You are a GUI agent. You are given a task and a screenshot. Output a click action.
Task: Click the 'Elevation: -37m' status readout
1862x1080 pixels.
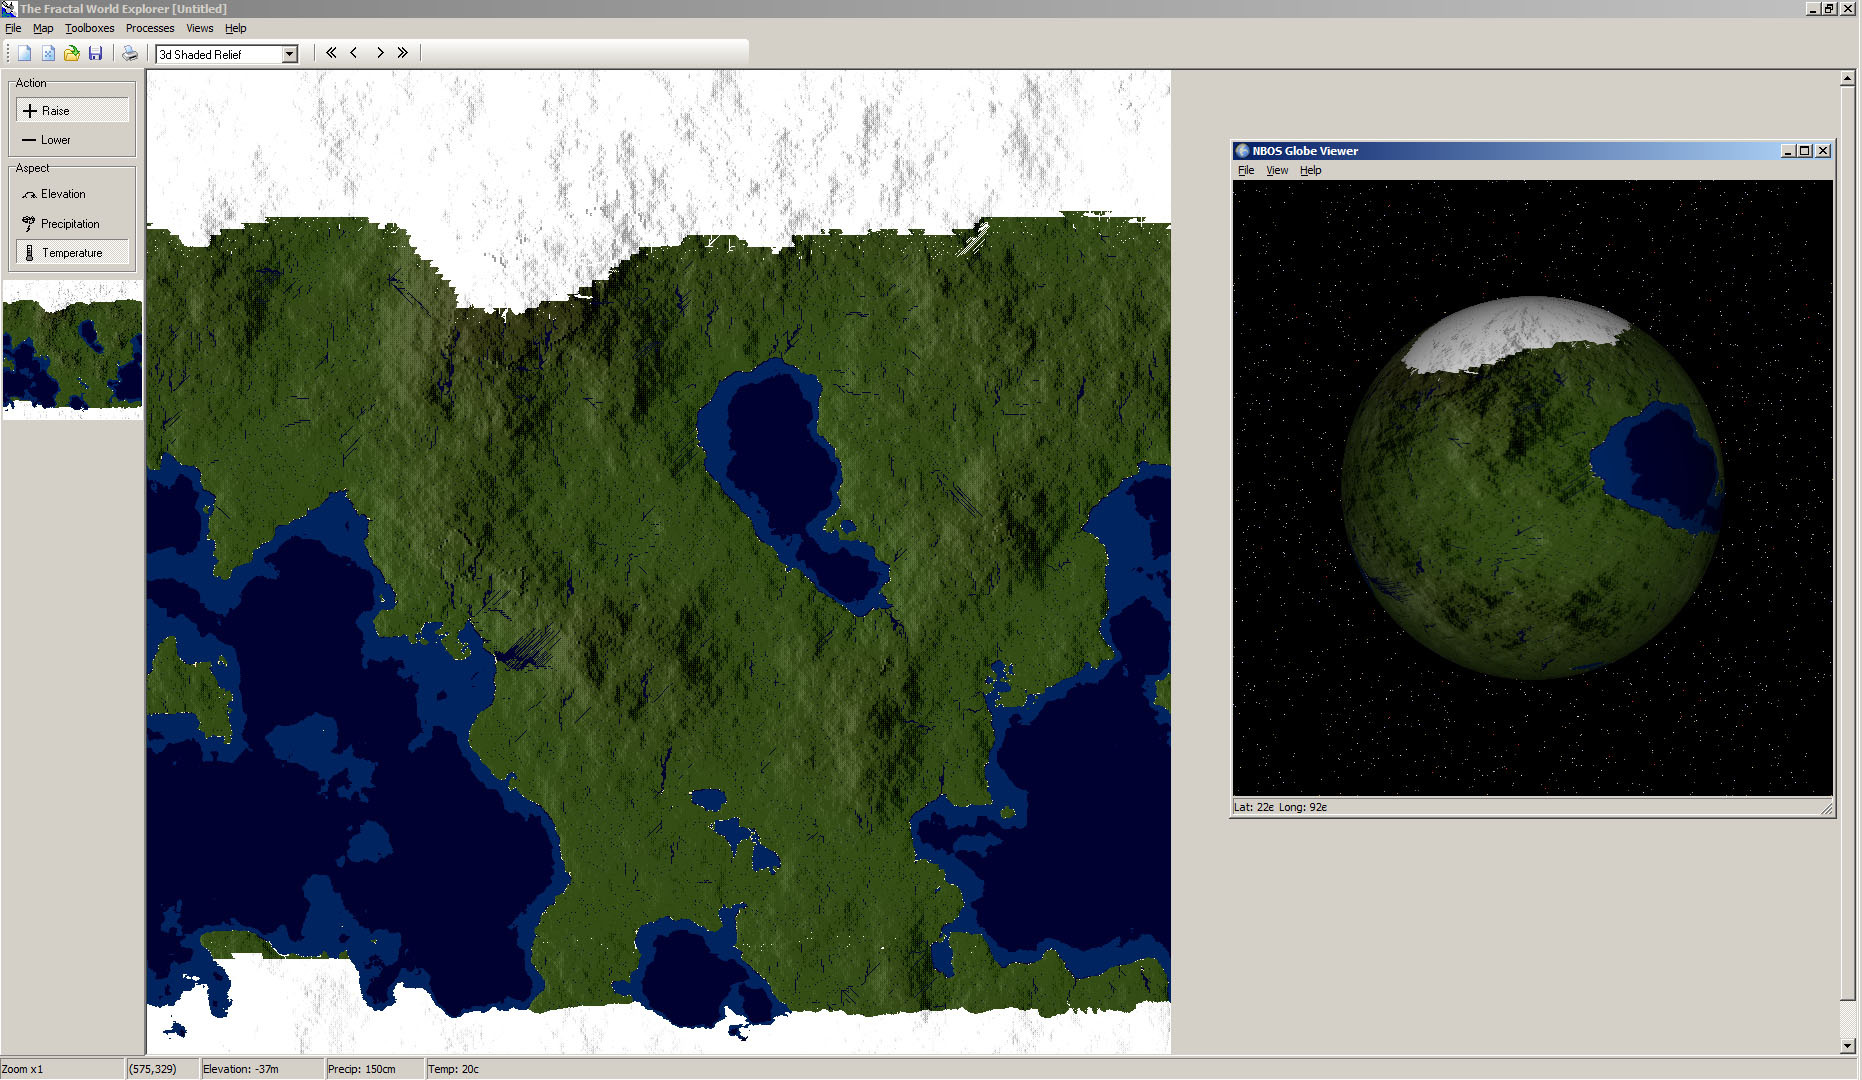241,1069
